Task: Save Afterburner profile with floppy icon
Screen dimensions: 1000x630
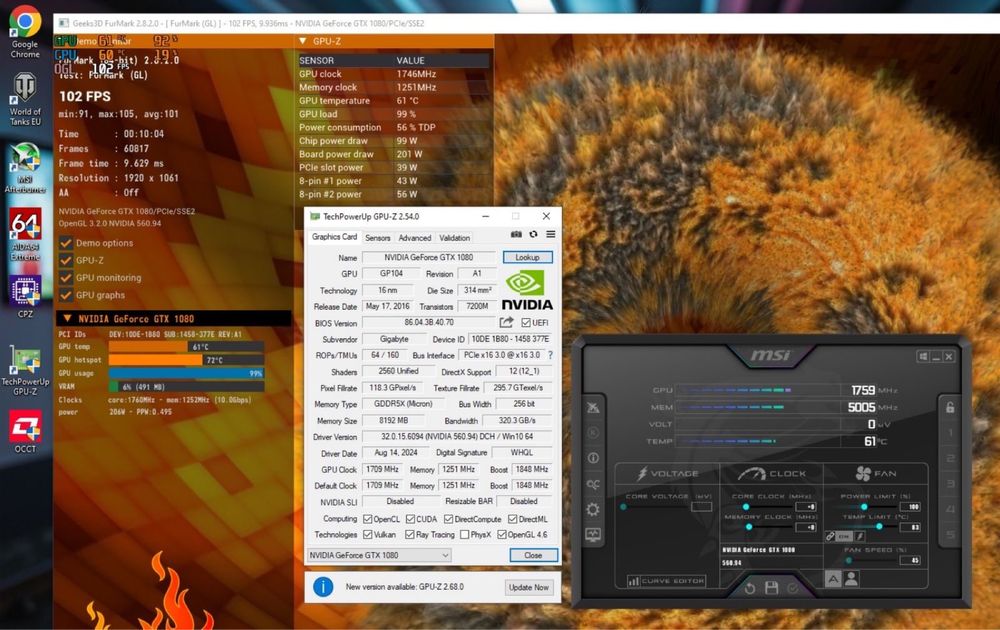Action: click(x=771, y=587)
